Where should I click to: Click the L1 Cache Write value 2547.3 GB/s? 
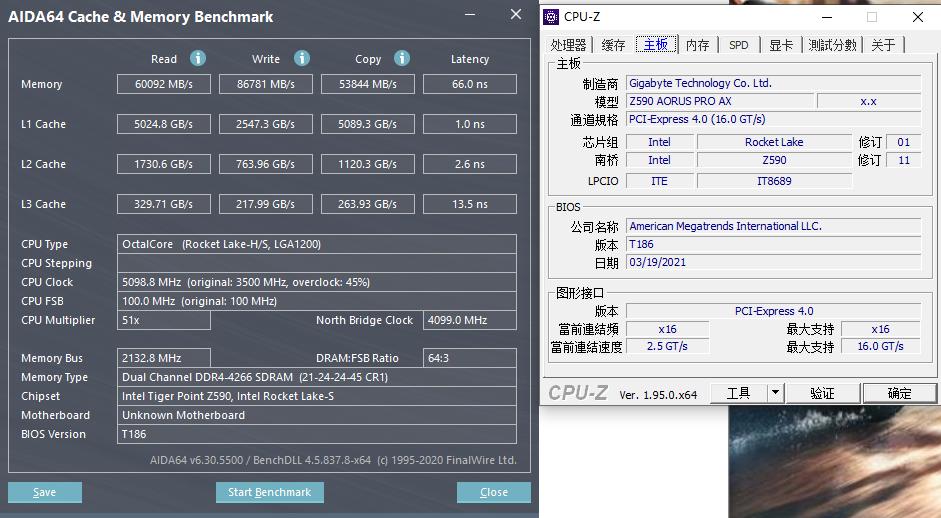coord(266,124)
